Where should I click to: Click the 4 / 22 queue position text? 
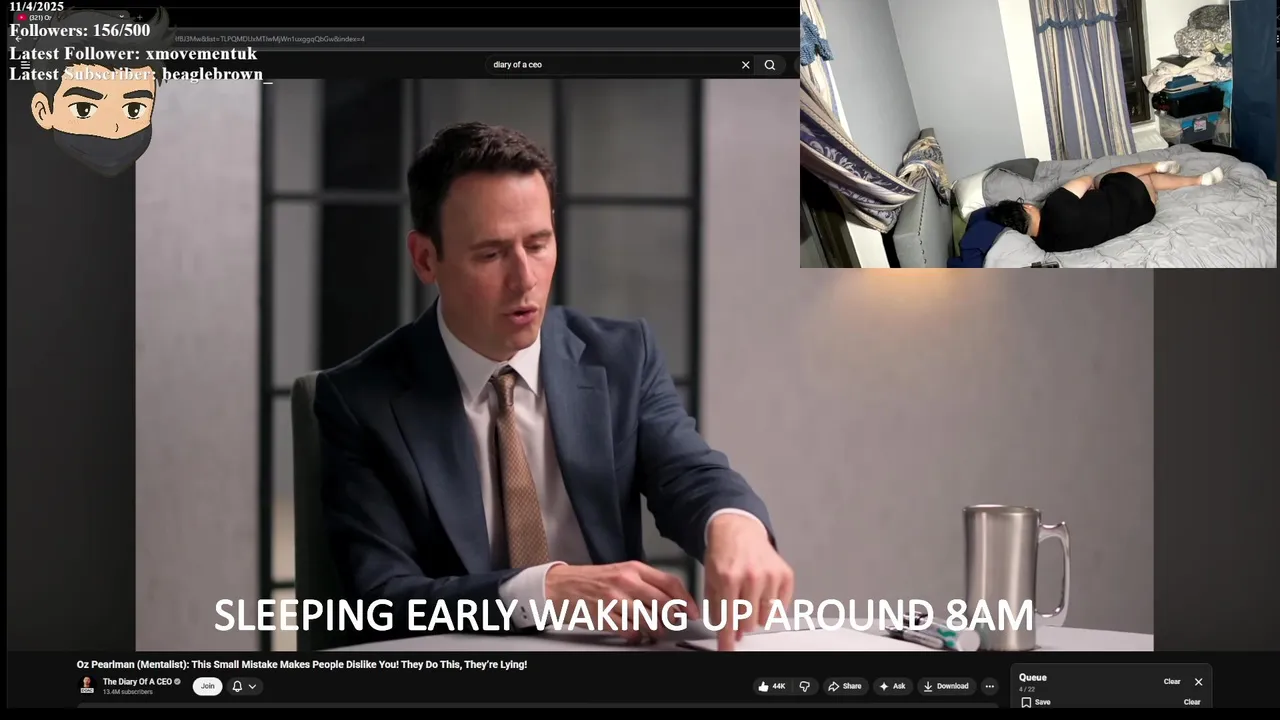1027,689
